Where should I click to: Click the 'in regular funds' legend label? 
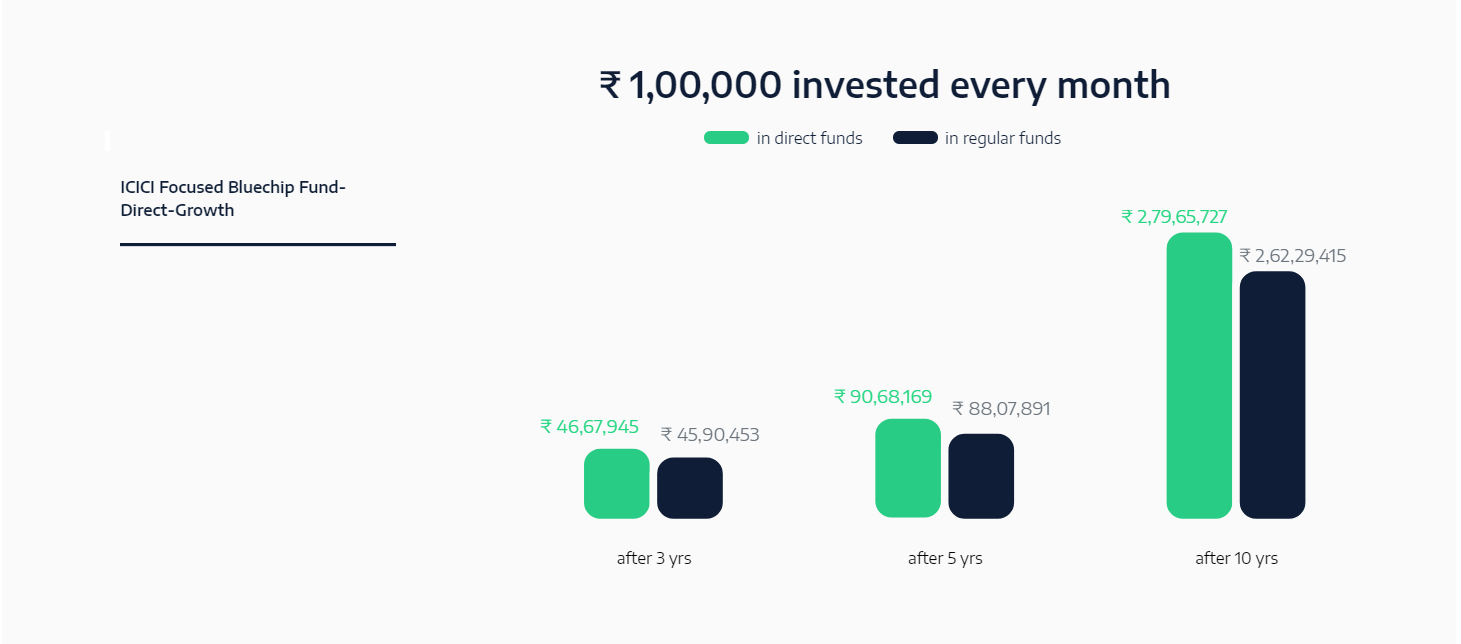[x=1003, y=138]
